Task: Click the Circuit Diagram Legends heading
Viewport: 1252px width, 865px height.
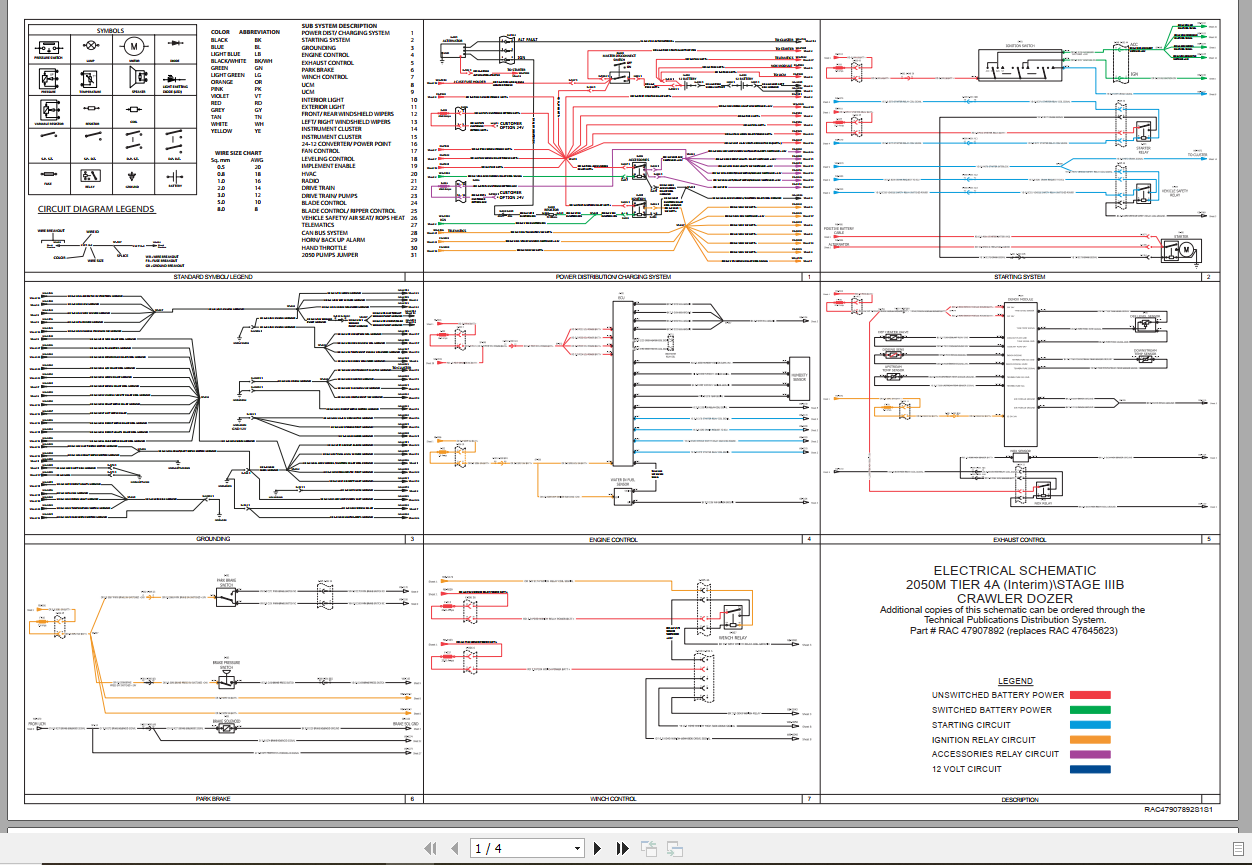Action: 96,209
